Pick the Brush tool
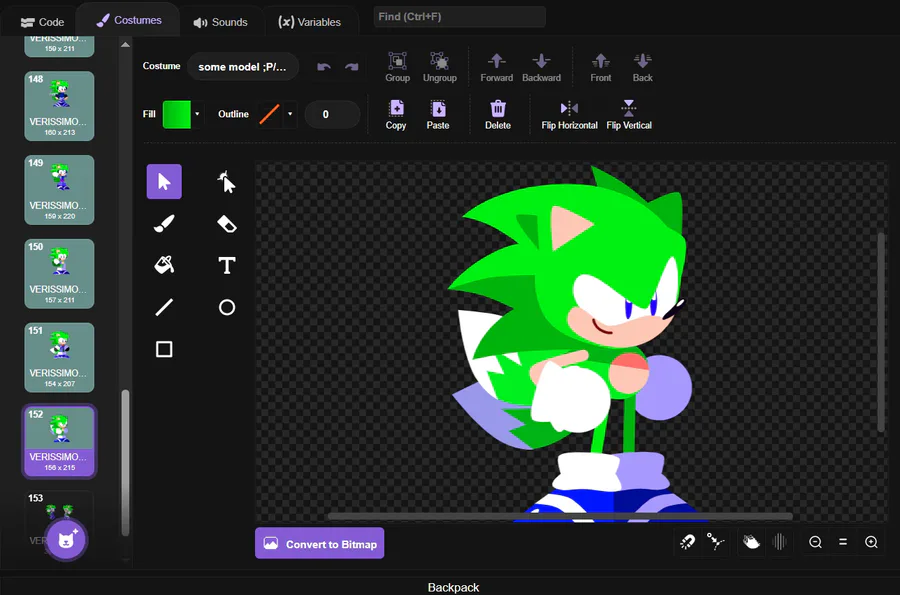This screenshot has width=900, height=595. (164, 224)
